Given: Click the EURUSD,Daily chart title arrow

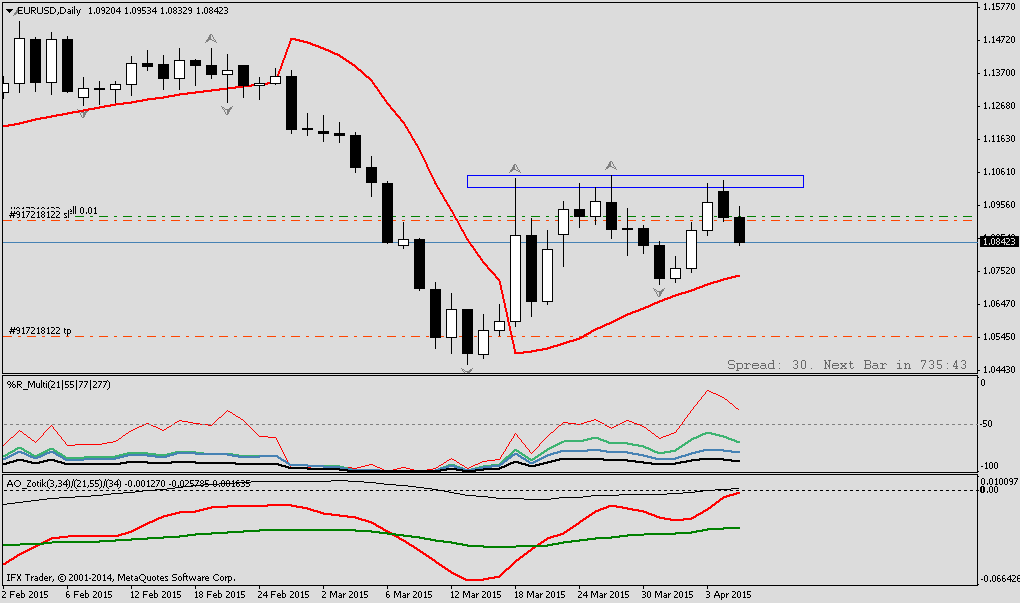Looking at the screenshot, I should tap(10, 11).
